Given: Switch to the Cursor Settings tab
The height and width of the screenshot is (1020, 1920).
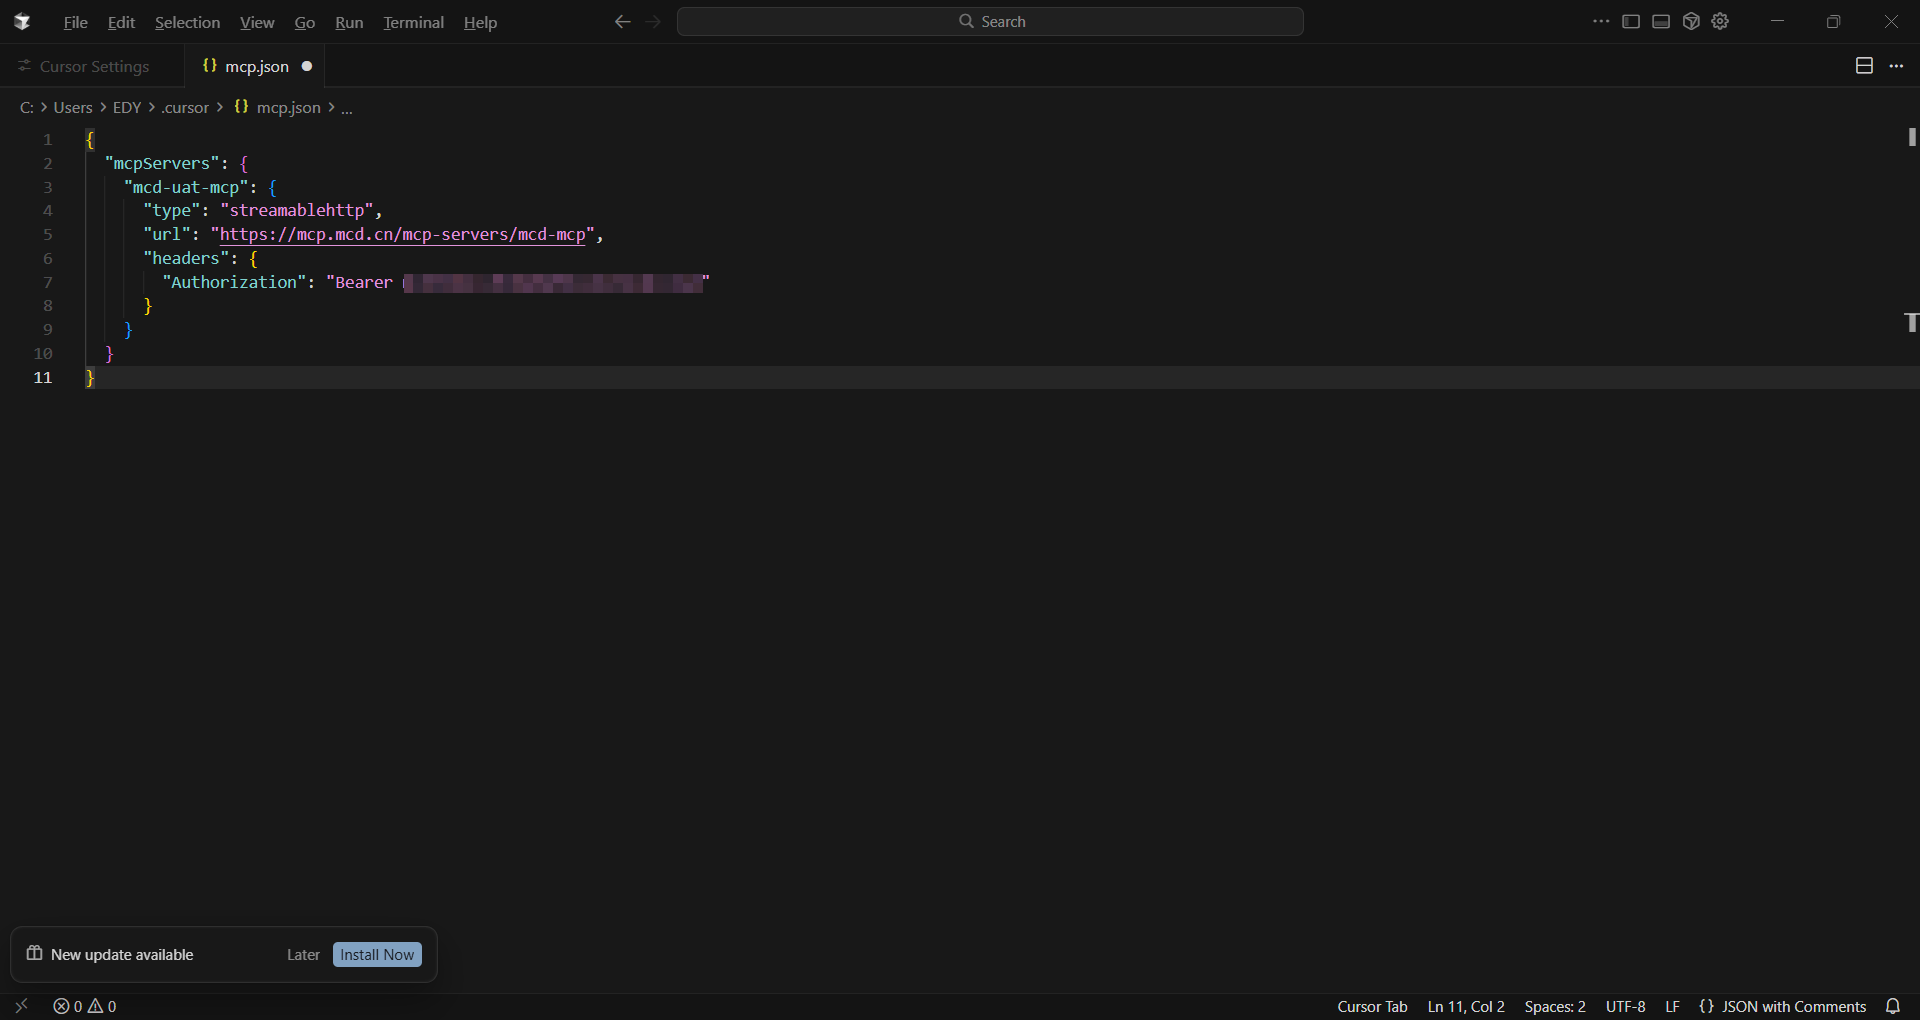Looking at the screenshot, I should [93, 66].
